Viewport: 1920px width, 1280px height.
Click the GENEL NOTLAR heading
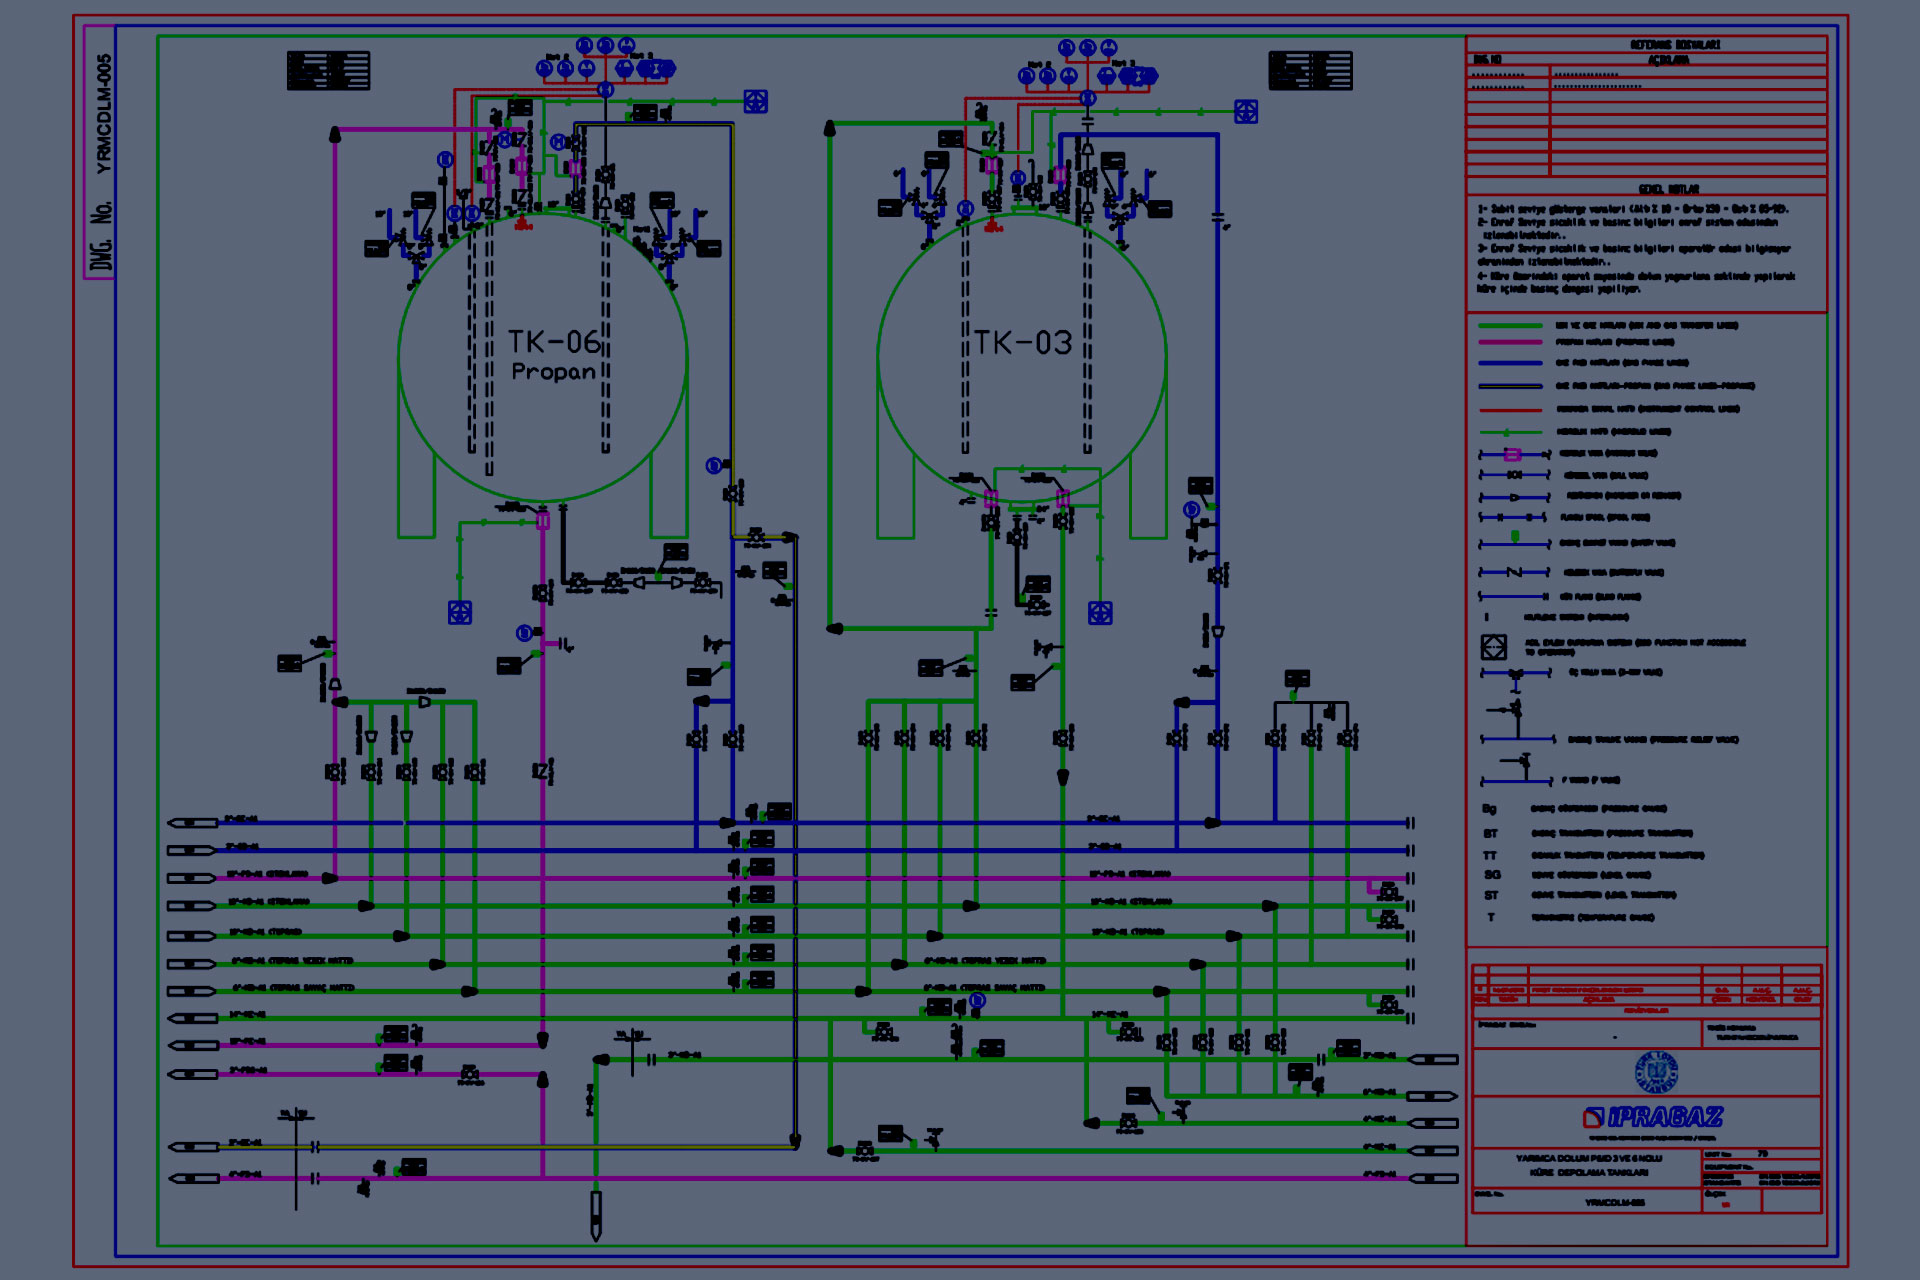pos(1668,189)
